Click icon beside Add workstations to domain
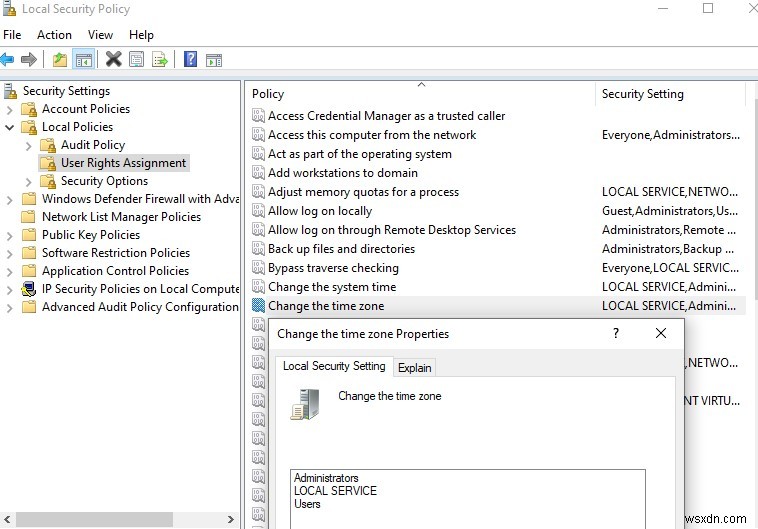 click(259, 173)
